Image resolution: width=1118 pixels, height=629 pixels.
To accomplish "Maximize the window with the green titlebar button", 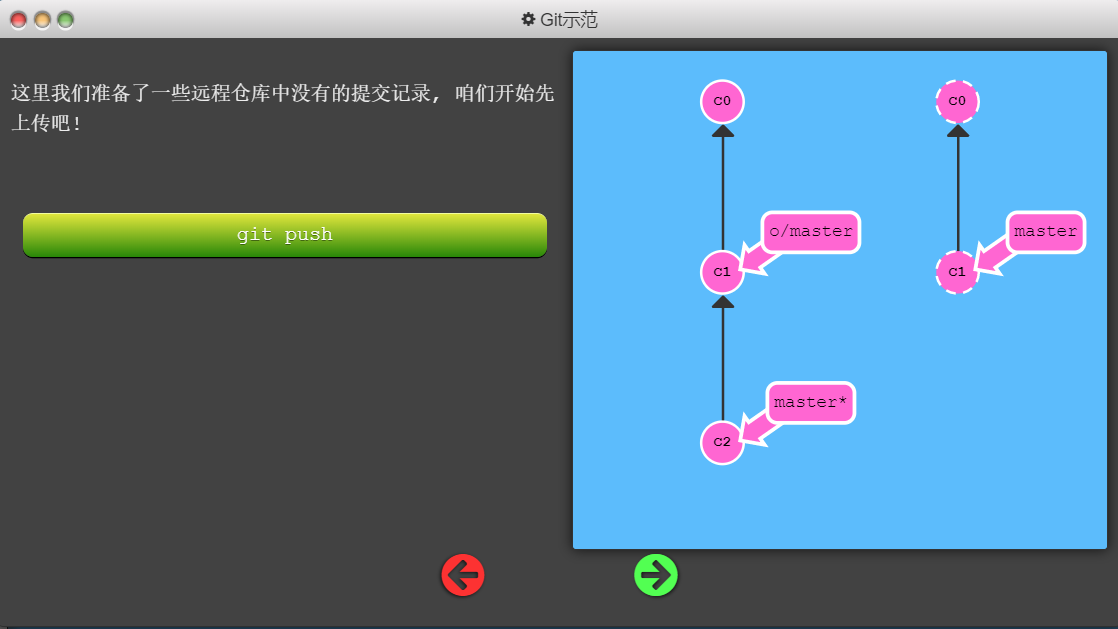I will click(x=65, y=19).
